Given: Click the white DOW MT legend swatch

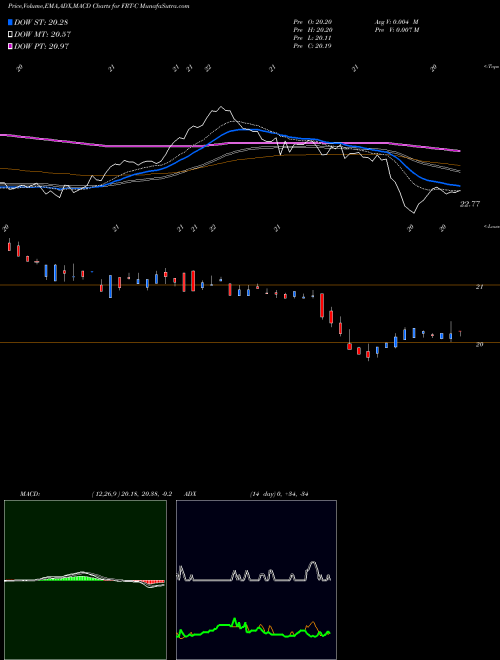Looking at the screenshot, I should click(x=10, y=35).
